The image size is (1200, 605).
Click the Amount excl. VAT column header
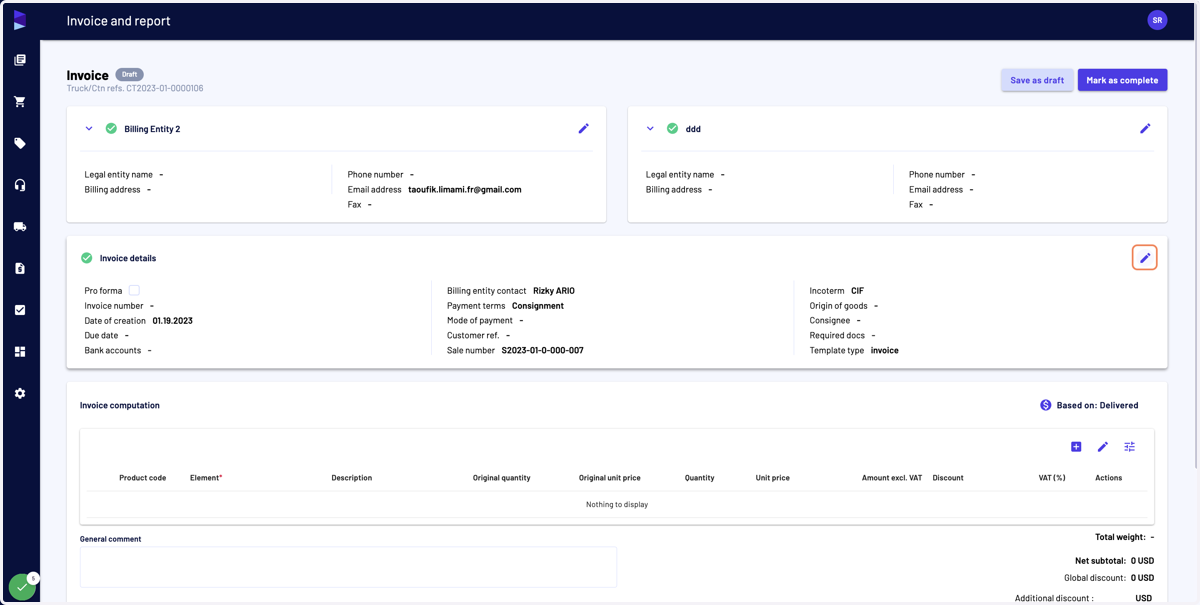(x=892, y=478)
